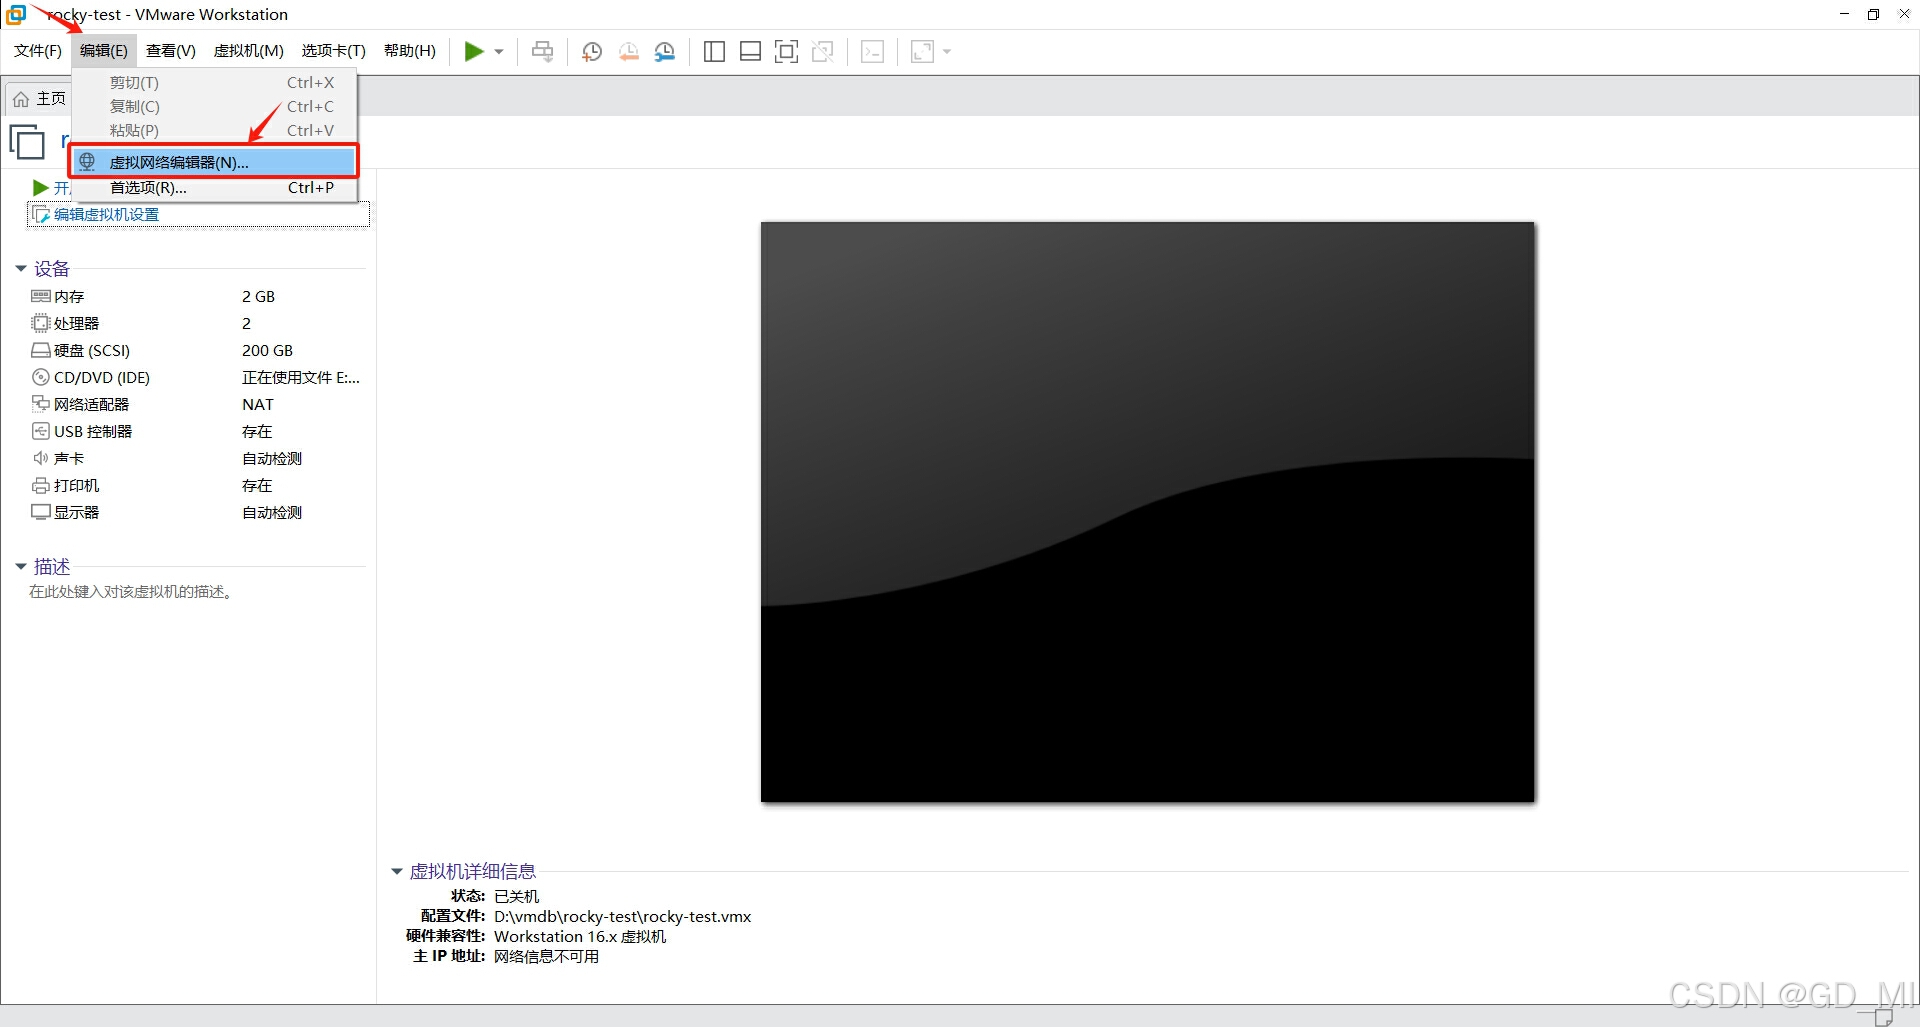Image resolution: width=1920 pixels, height=1027 pixels.
Task: Click the USB controller icon
Action: pyautogui.click(x=41, y=431)
